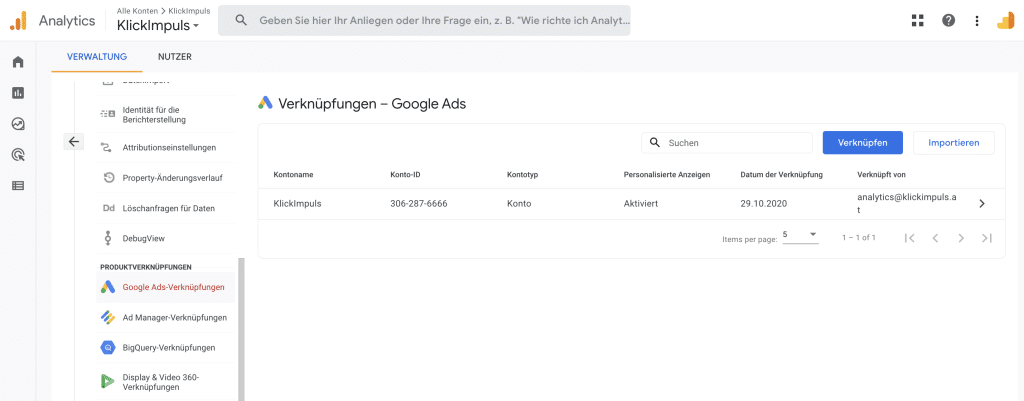Click into the top Analytics search bar

pos(424,20)
